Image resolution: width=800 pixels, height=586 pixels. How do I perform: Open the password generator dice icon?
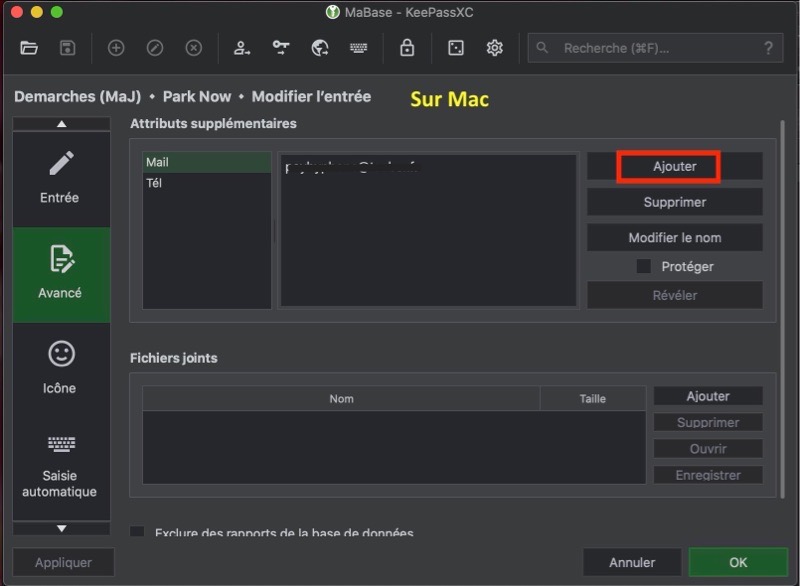coord(455,47)
